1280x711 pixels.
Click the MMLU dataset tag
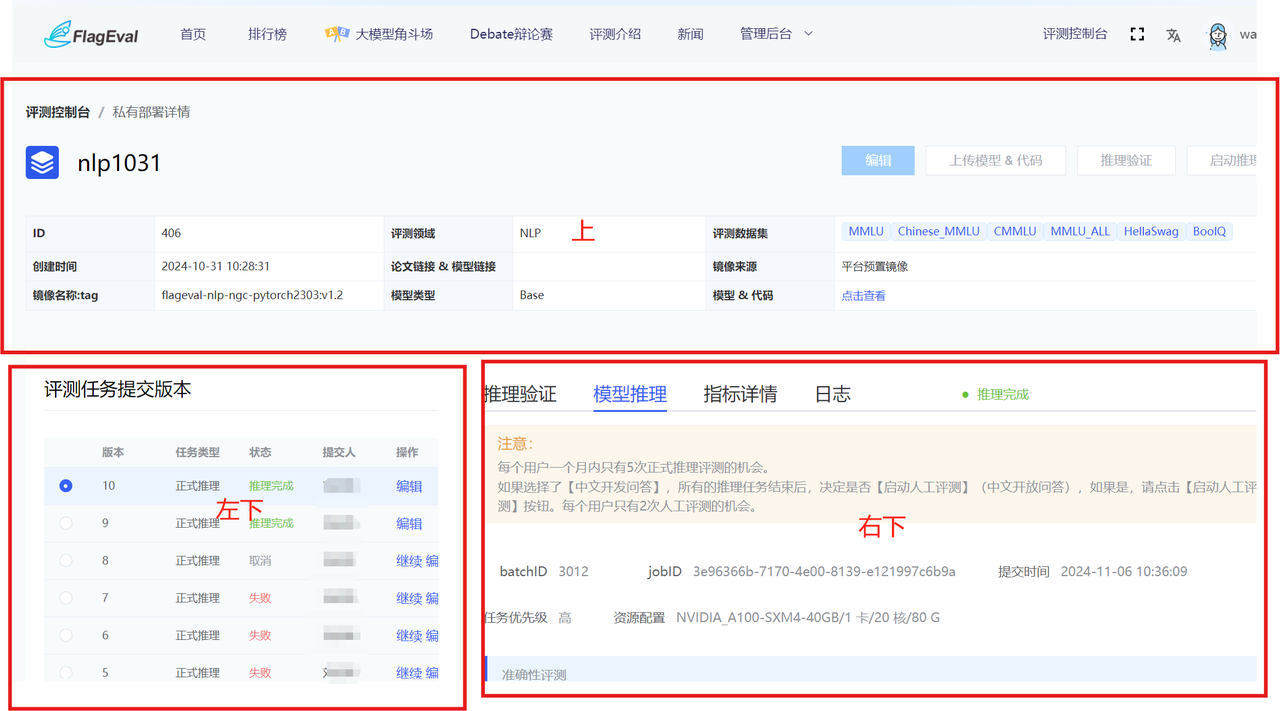(x=865, y=232)
